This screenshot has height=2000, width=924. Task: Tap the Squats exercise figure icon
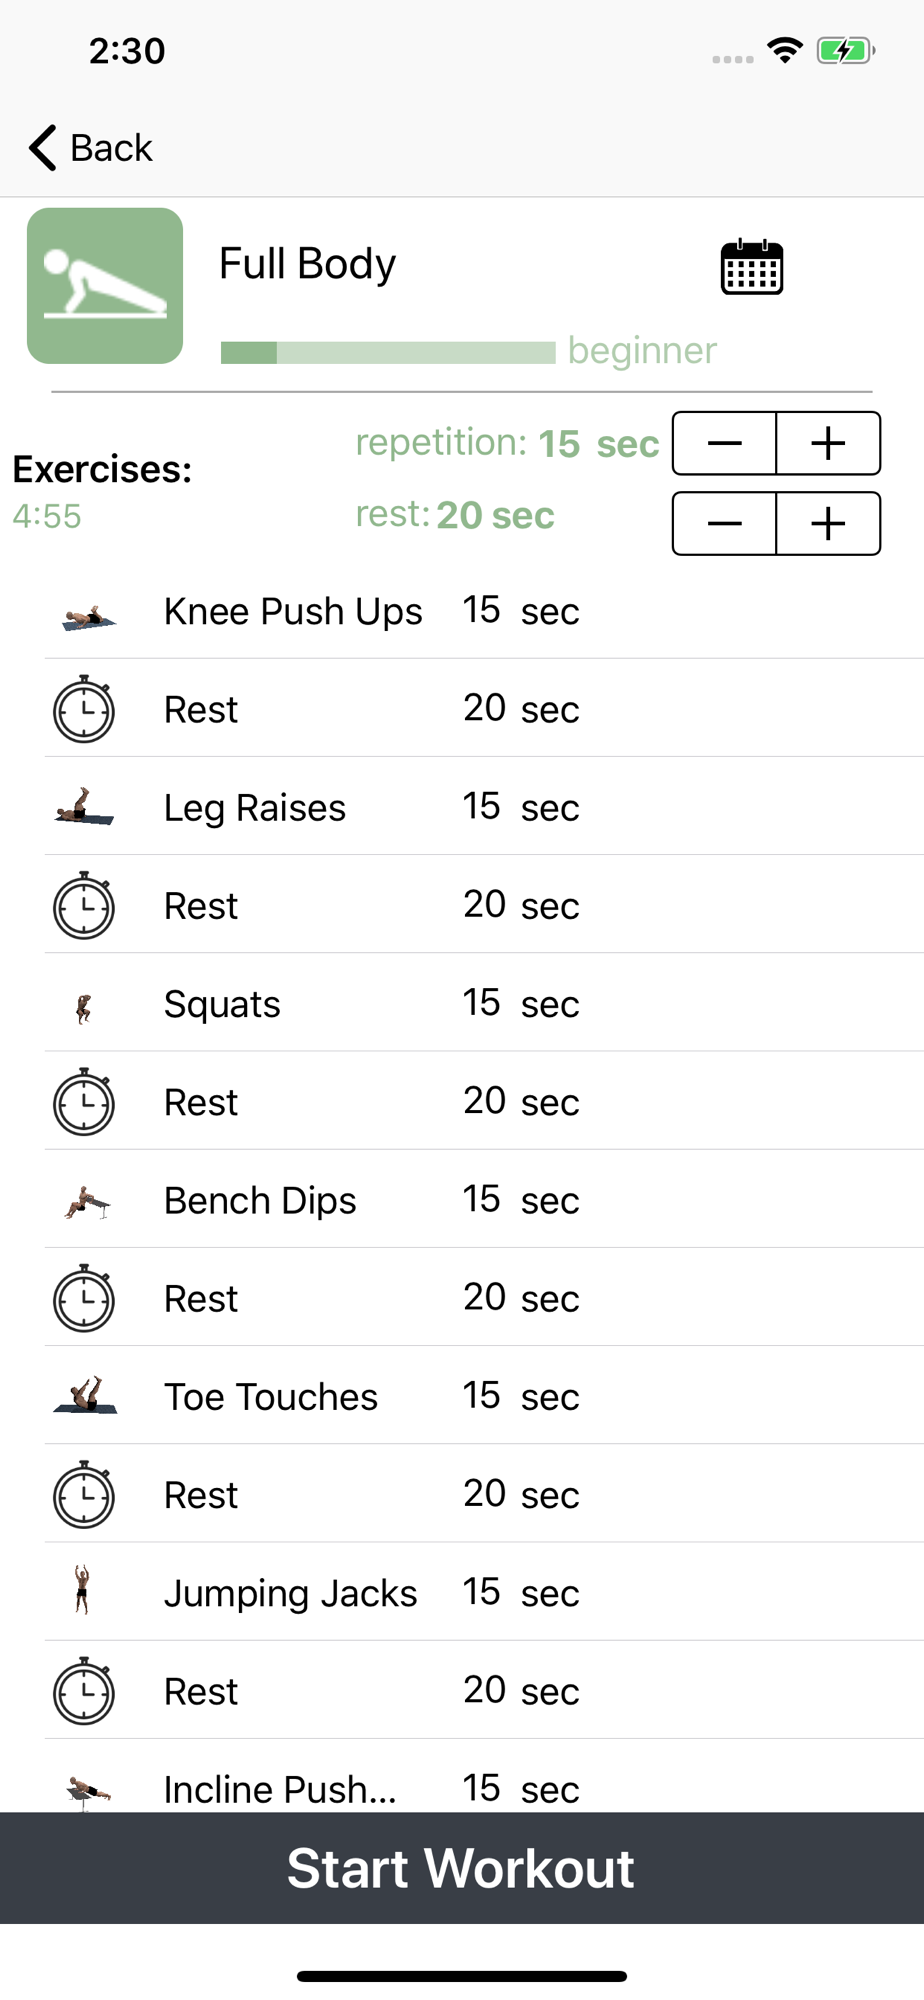pos(84,1008)
